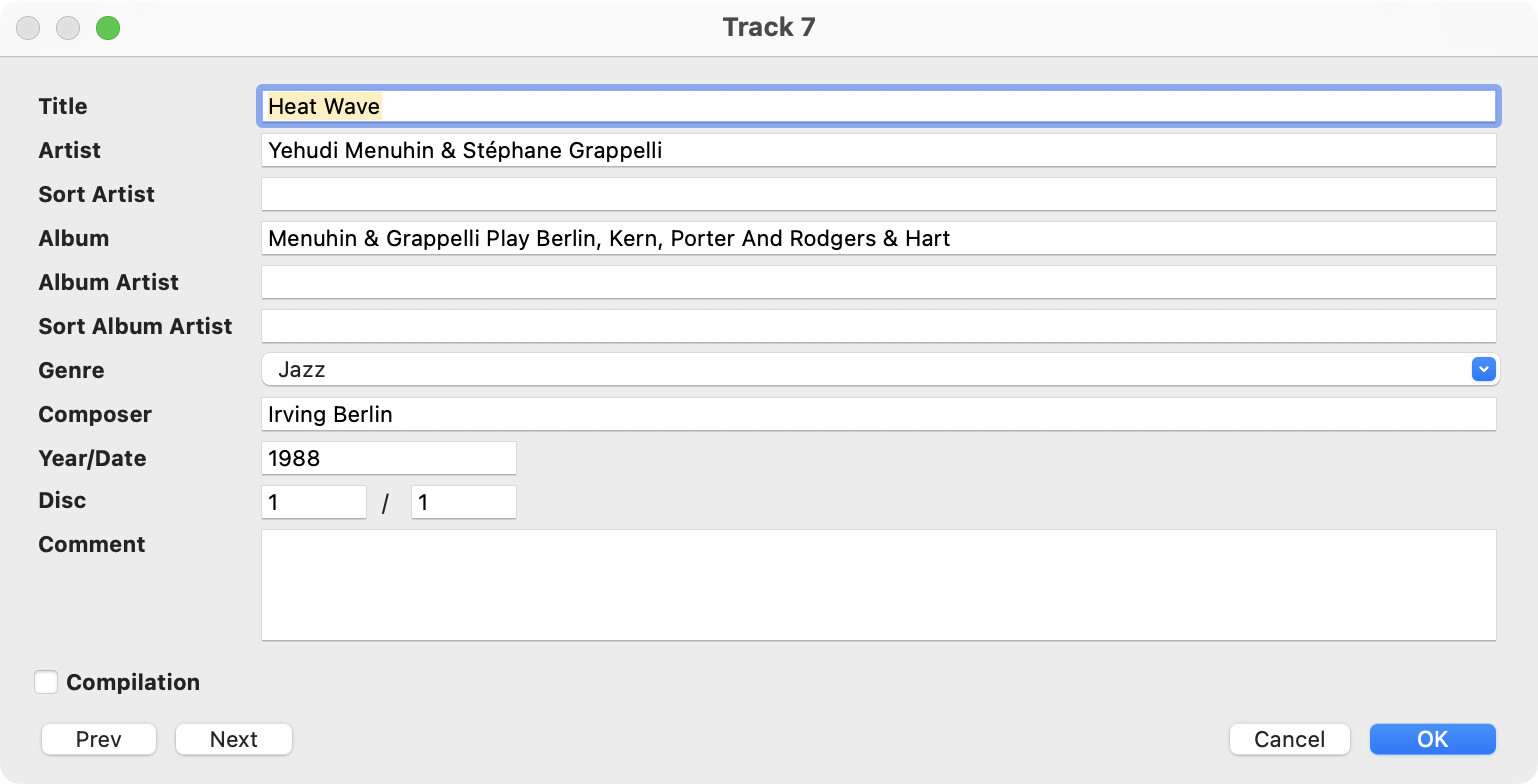Focus the empty Sort Artist field

coord(879,194)
